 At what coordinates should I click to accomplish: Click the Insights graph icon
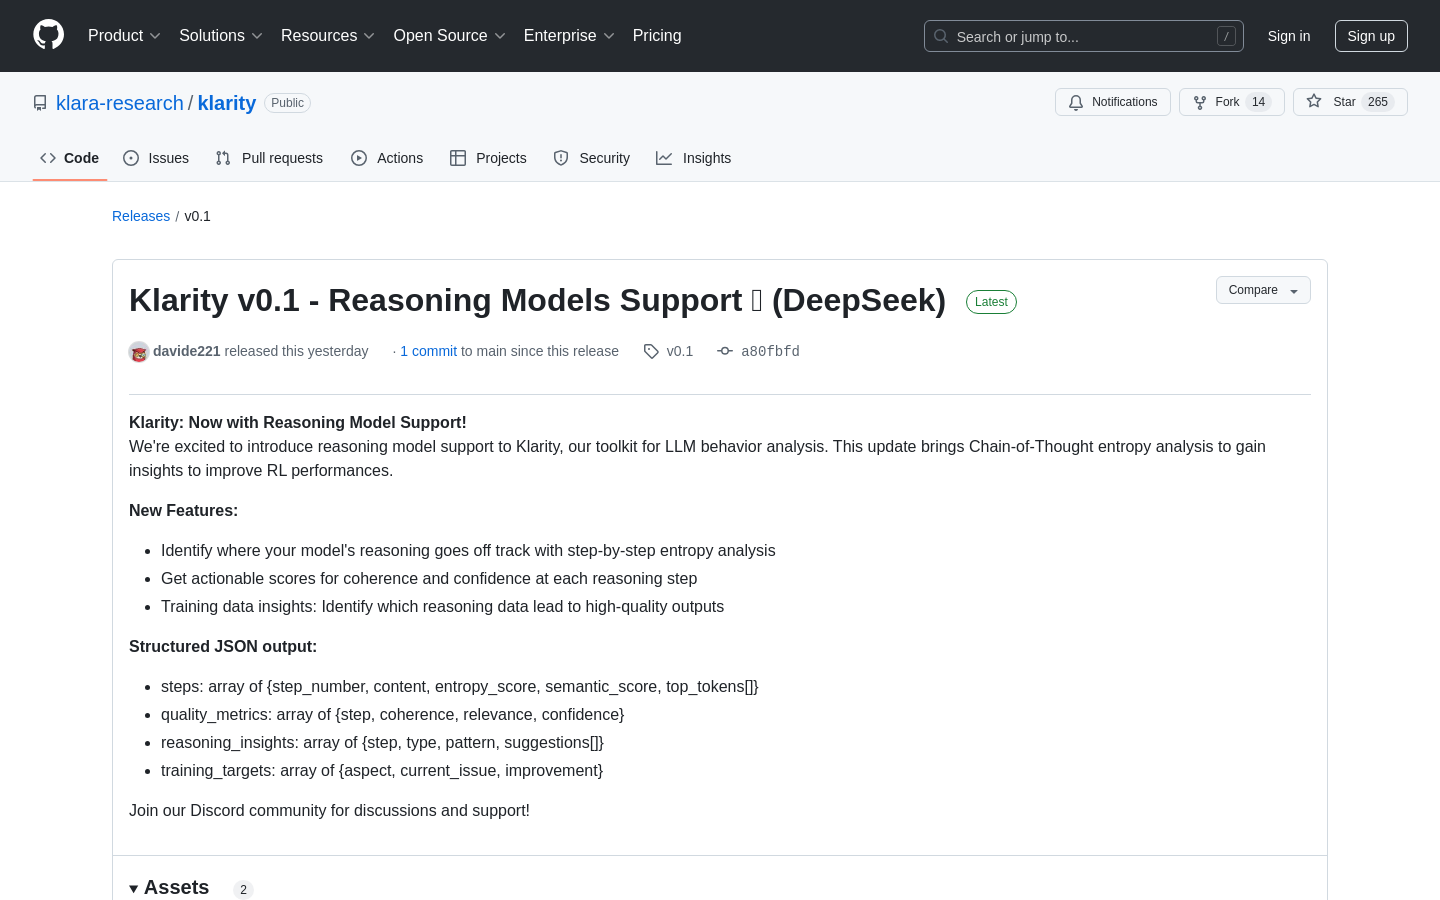[664, 158]
